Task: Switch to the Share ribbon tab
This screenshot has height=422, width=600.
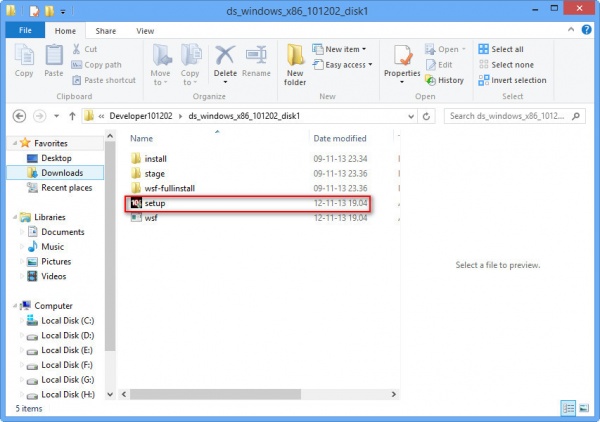Action: (x=106, y=31)
